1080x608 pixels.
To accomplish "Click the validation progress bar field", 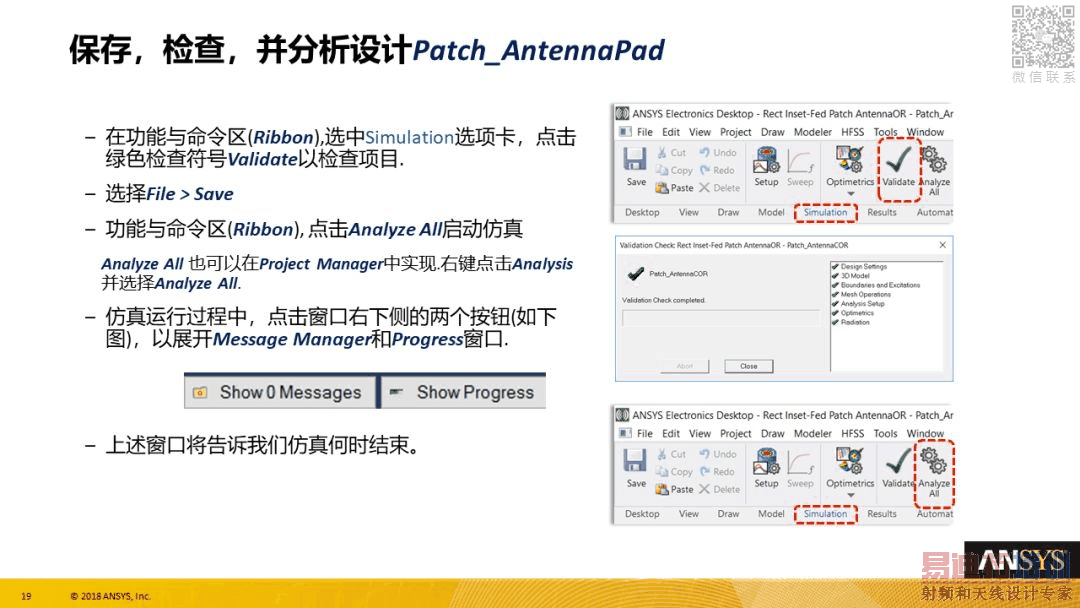I will point(720,318).
